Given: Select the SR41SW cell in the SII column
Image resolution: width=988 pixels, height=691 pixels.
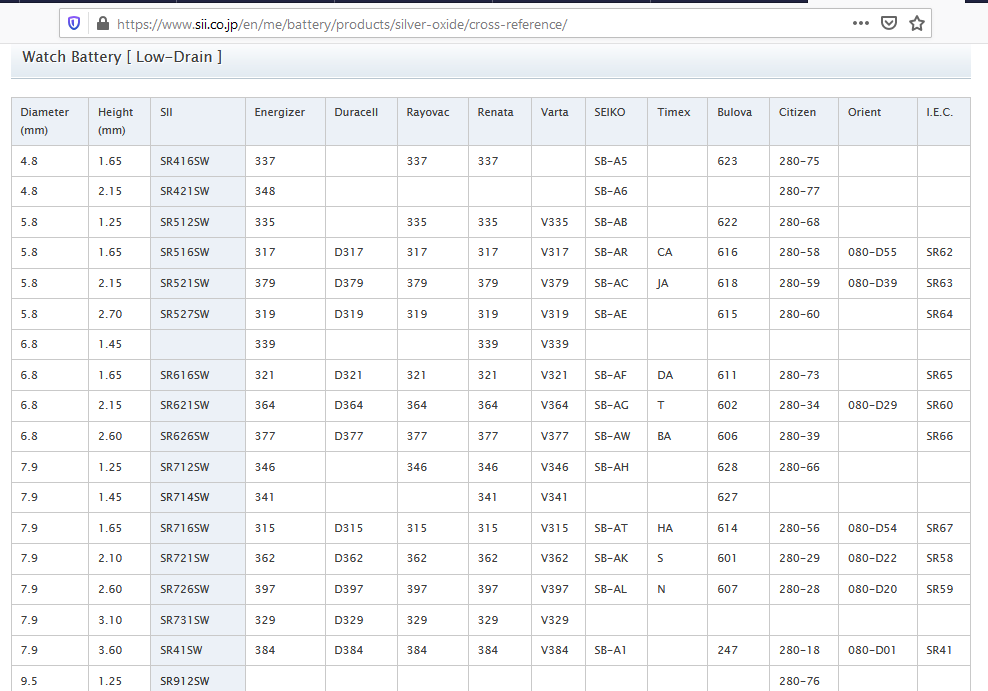Looking at the screenshot, I should 180,650.
